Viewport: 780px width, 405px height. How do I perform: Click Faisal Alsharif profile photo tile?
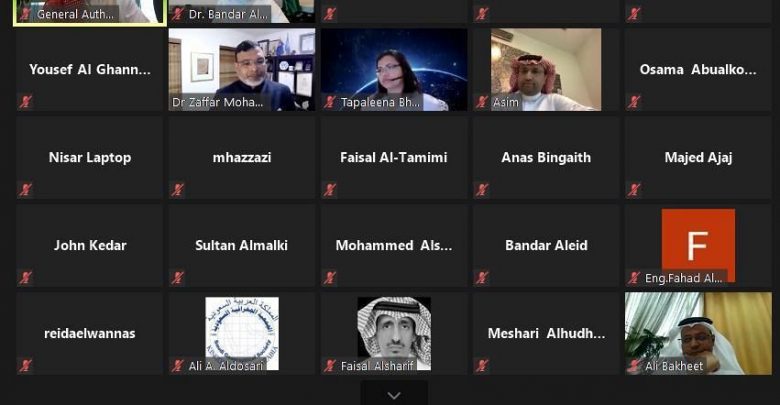click(394, 333)
